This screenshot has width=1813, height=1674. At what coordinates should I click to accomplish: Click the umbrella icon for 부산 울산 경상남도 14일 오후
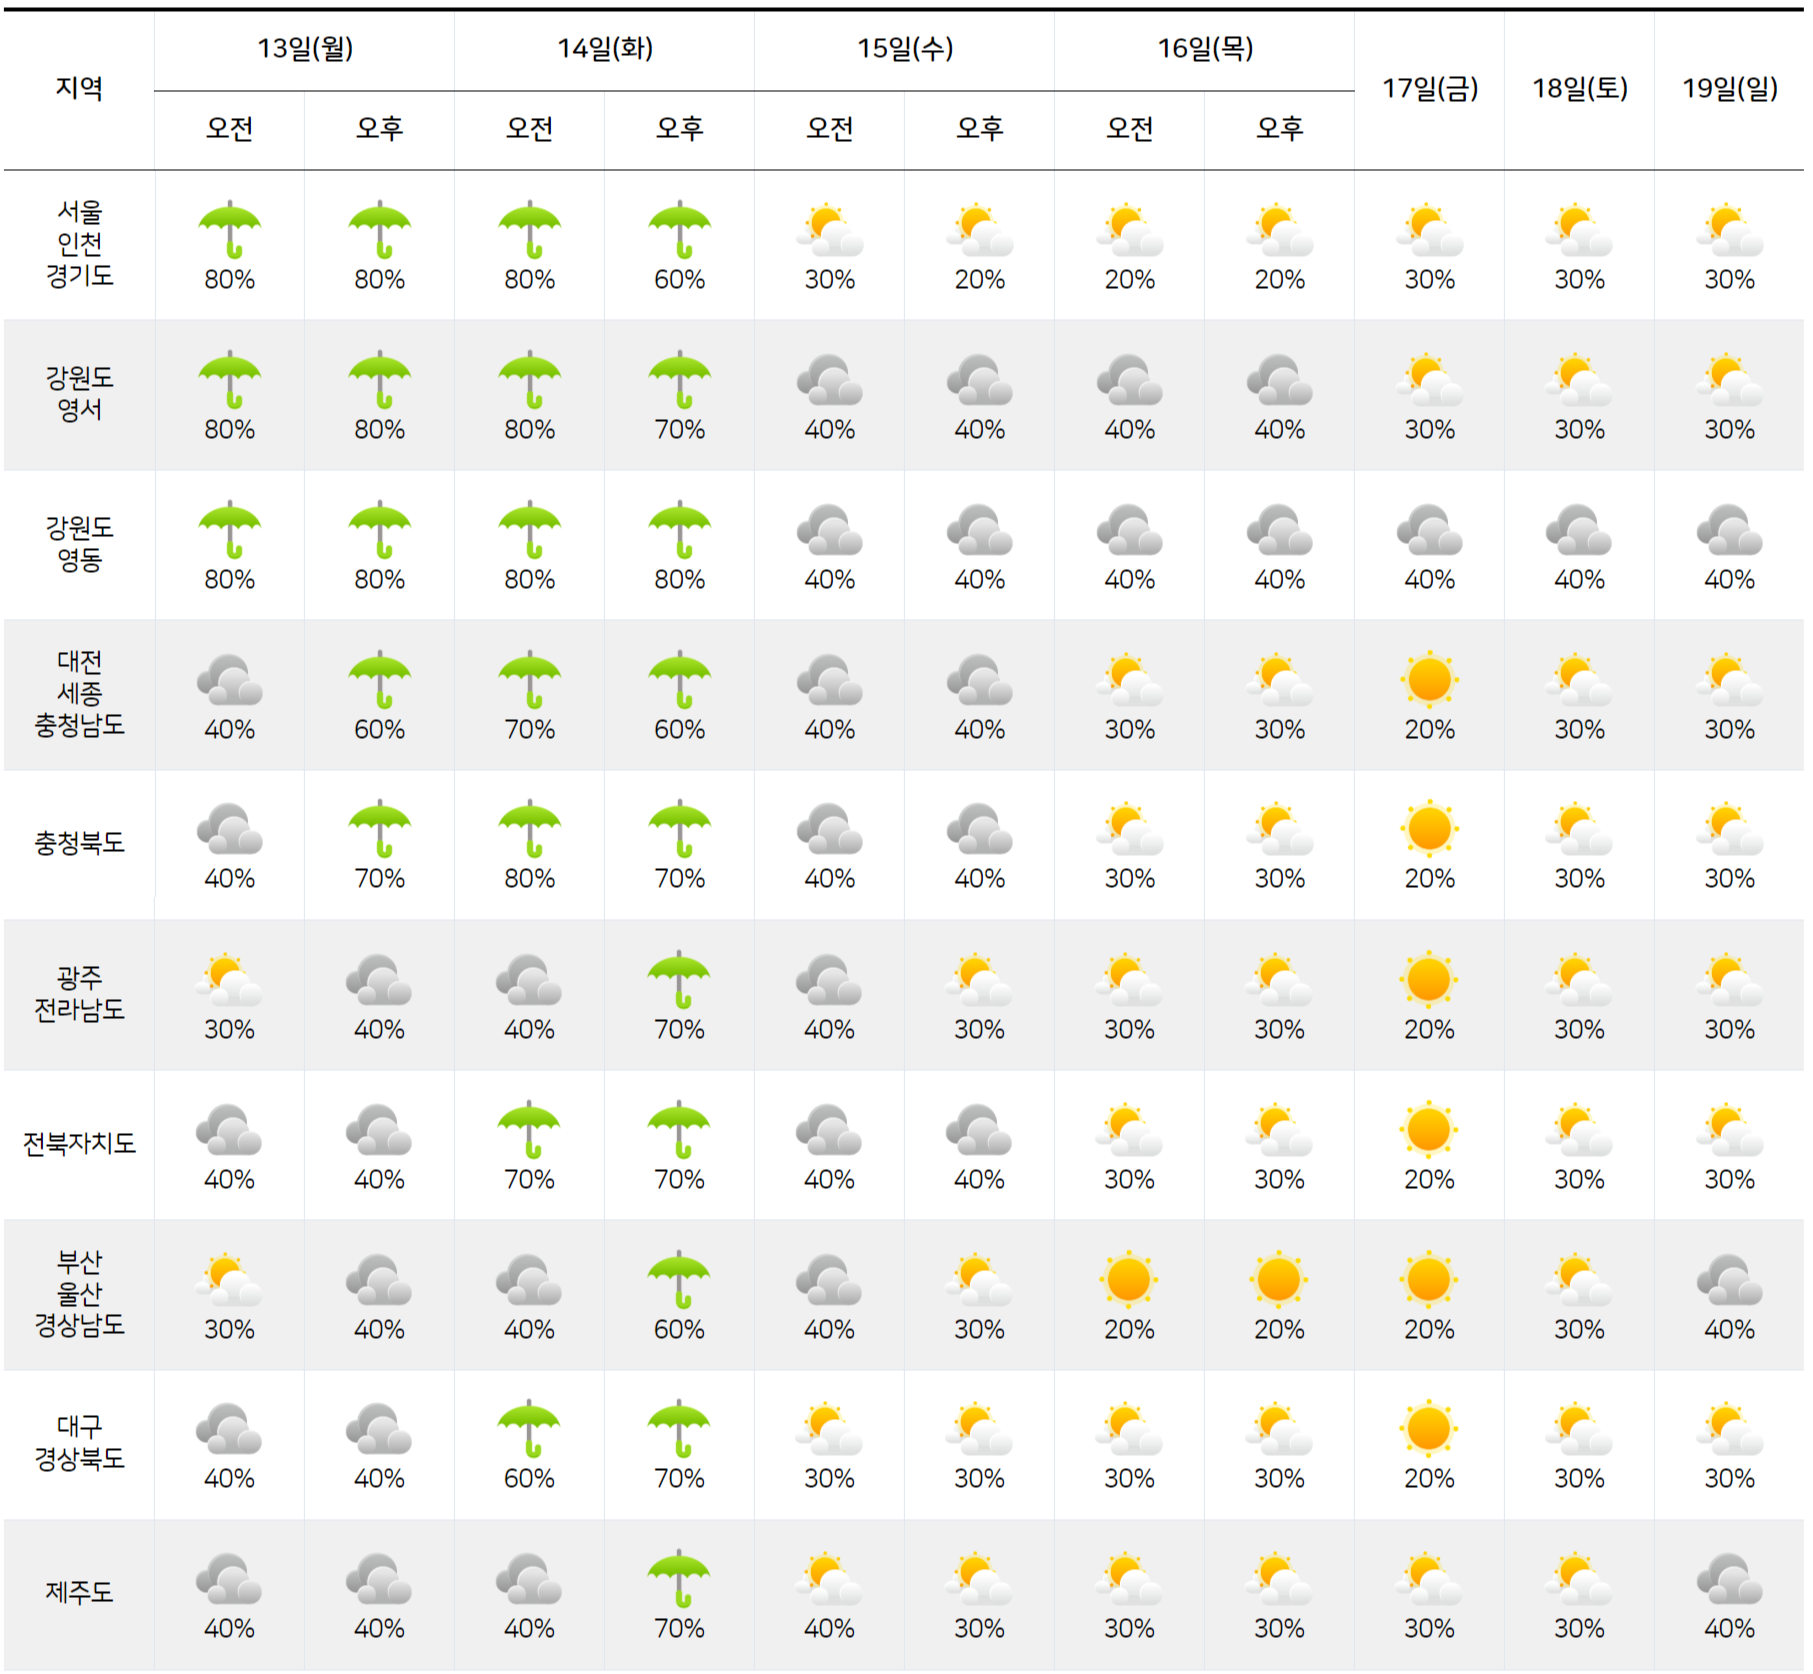679,1280
